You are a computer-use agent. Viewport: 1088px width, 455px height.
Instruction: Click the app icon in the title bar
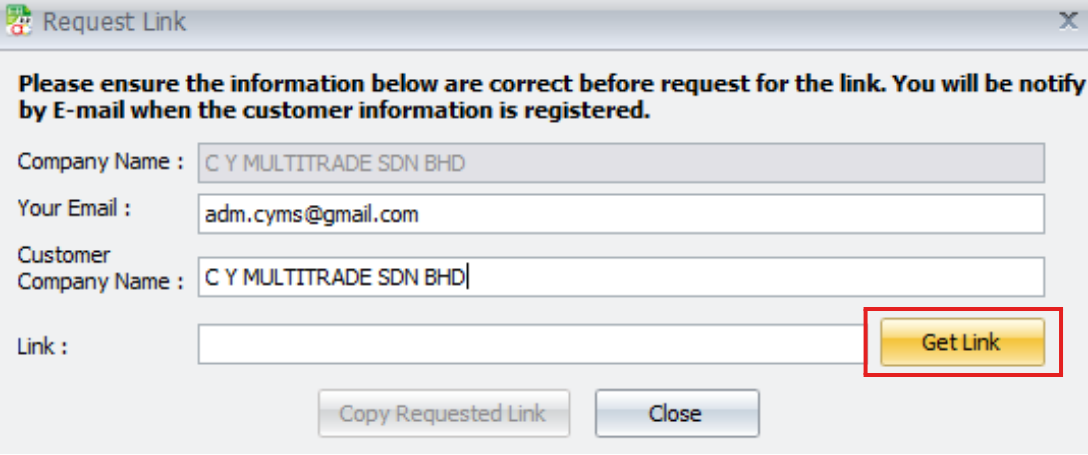[x=18, y=22]
